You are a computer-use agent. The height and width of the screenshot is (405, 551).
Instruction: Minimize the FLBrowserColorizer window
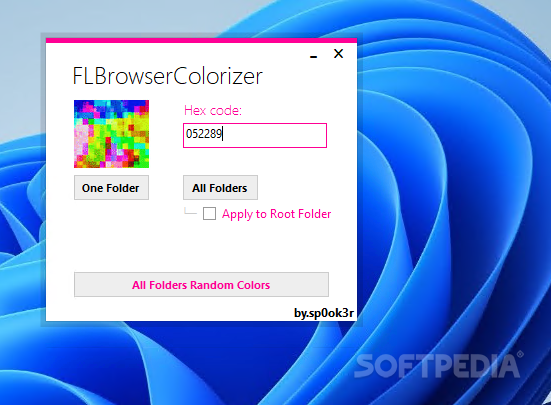coord(313,56)
